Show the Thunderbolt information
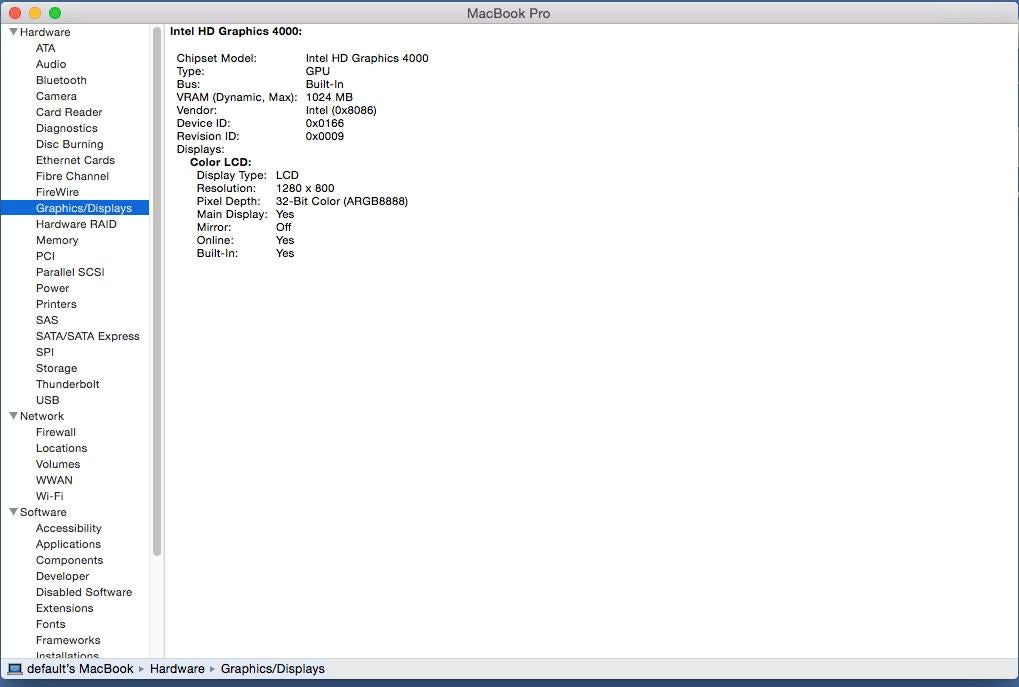The image size is (1019, 687). click(x=67, y=384)
